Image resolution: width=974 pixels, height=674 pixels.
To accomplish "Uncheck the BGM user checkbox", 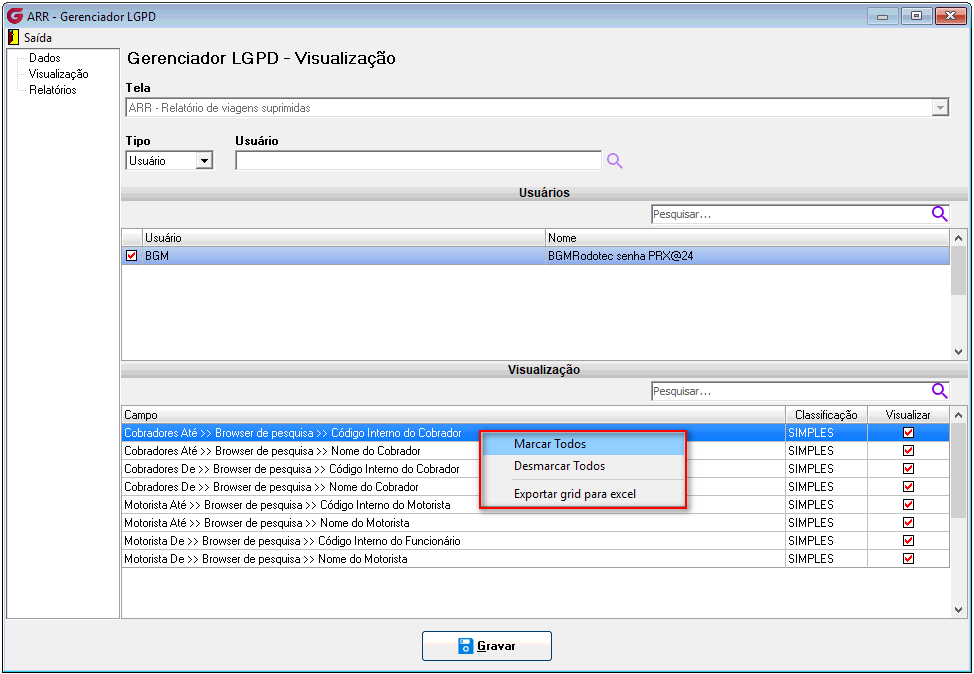I will click(131, 255).
